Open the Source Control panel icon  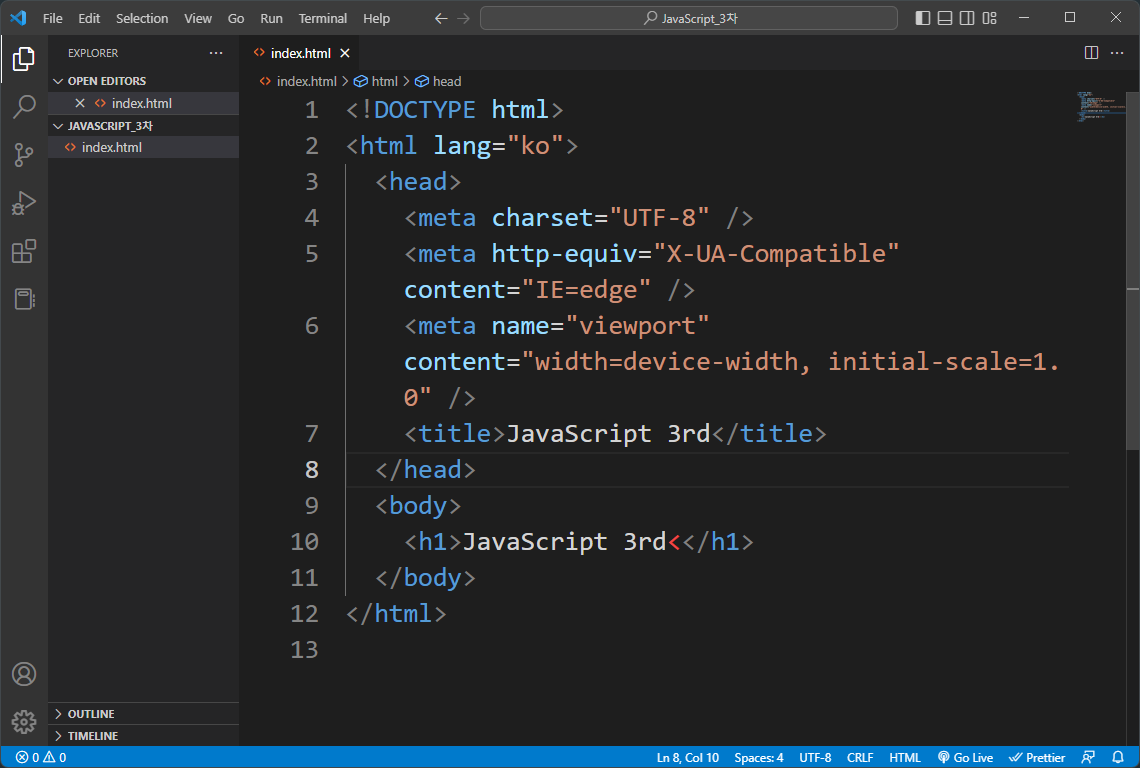pos(24,155)
